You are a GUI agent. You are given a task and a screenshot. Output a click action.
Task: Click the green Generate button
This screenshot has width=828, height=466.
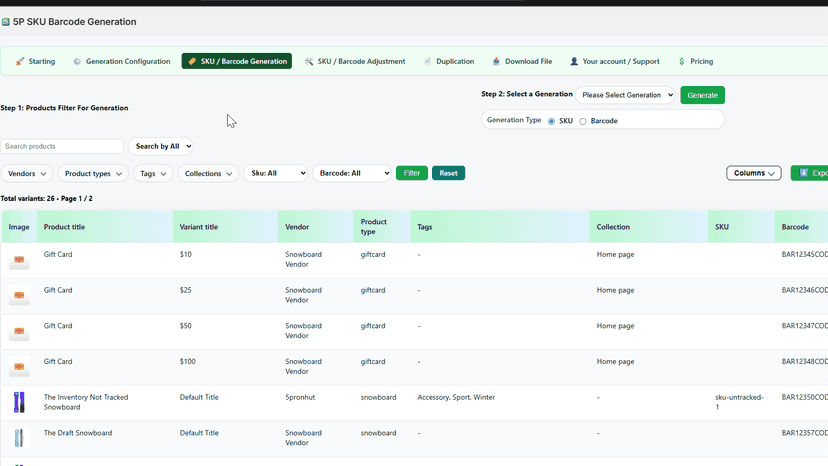[x=702, y=95]
